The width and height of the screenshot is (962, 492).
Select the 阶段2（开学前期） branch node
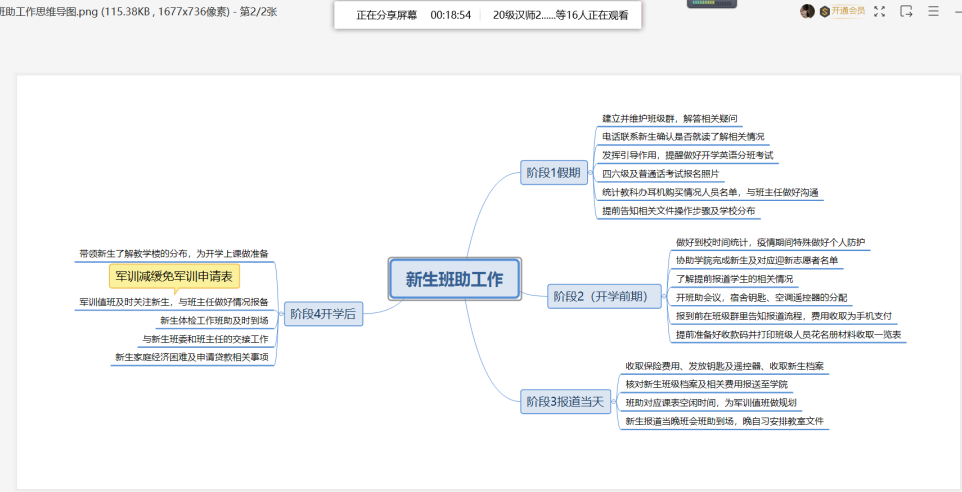(x=606, y=295)
